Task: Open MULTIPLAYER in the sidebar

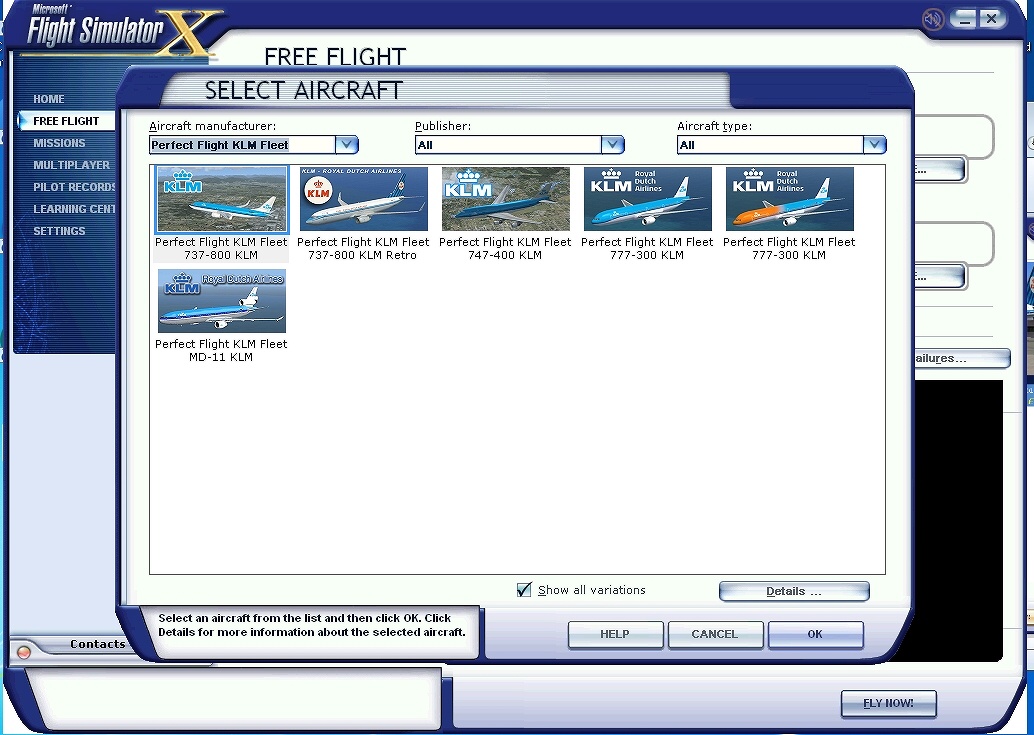Action: pos(71,165)
